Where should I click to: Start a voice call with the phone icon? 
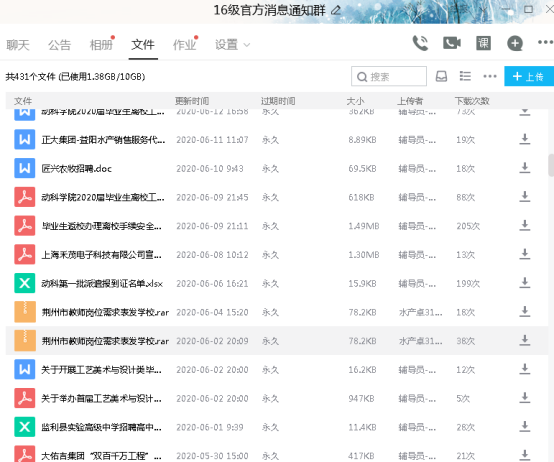(420, 43)
